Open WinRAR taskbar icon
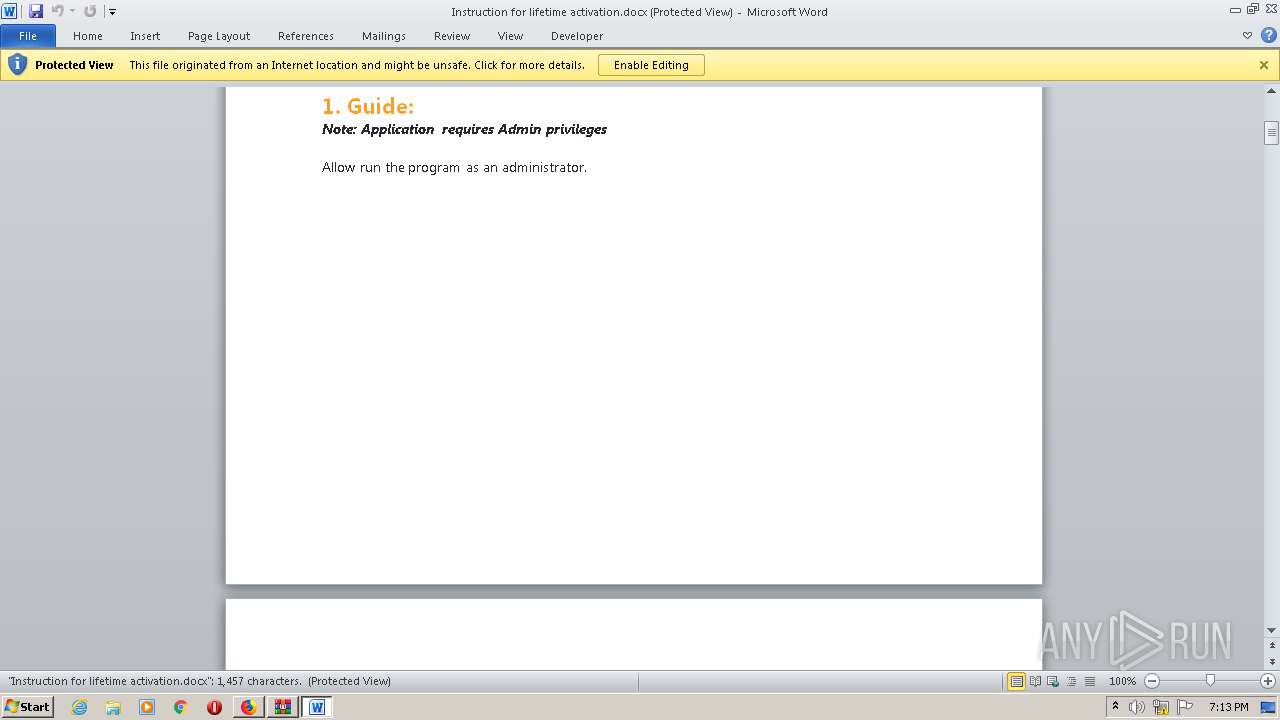This screenshot has width=1280, height=720. point(283,707)
